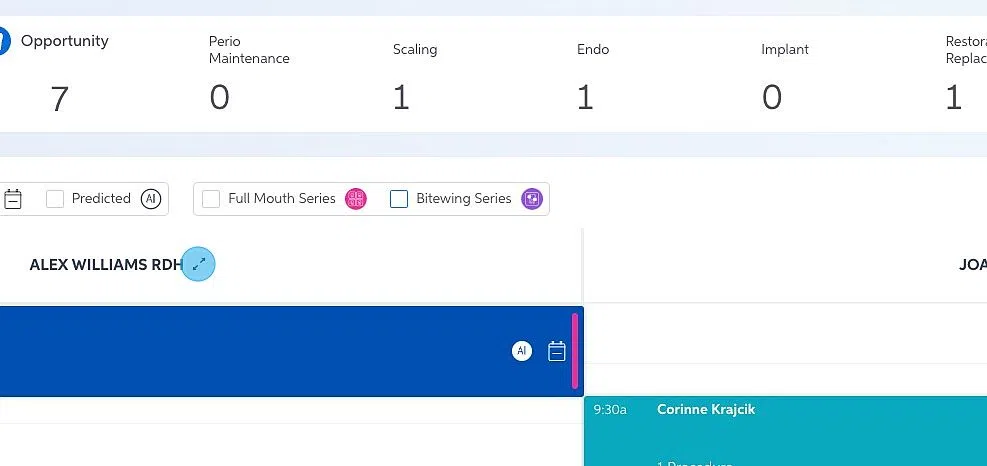Click the Alex Williams RDH column header

[x=106, y=264]
